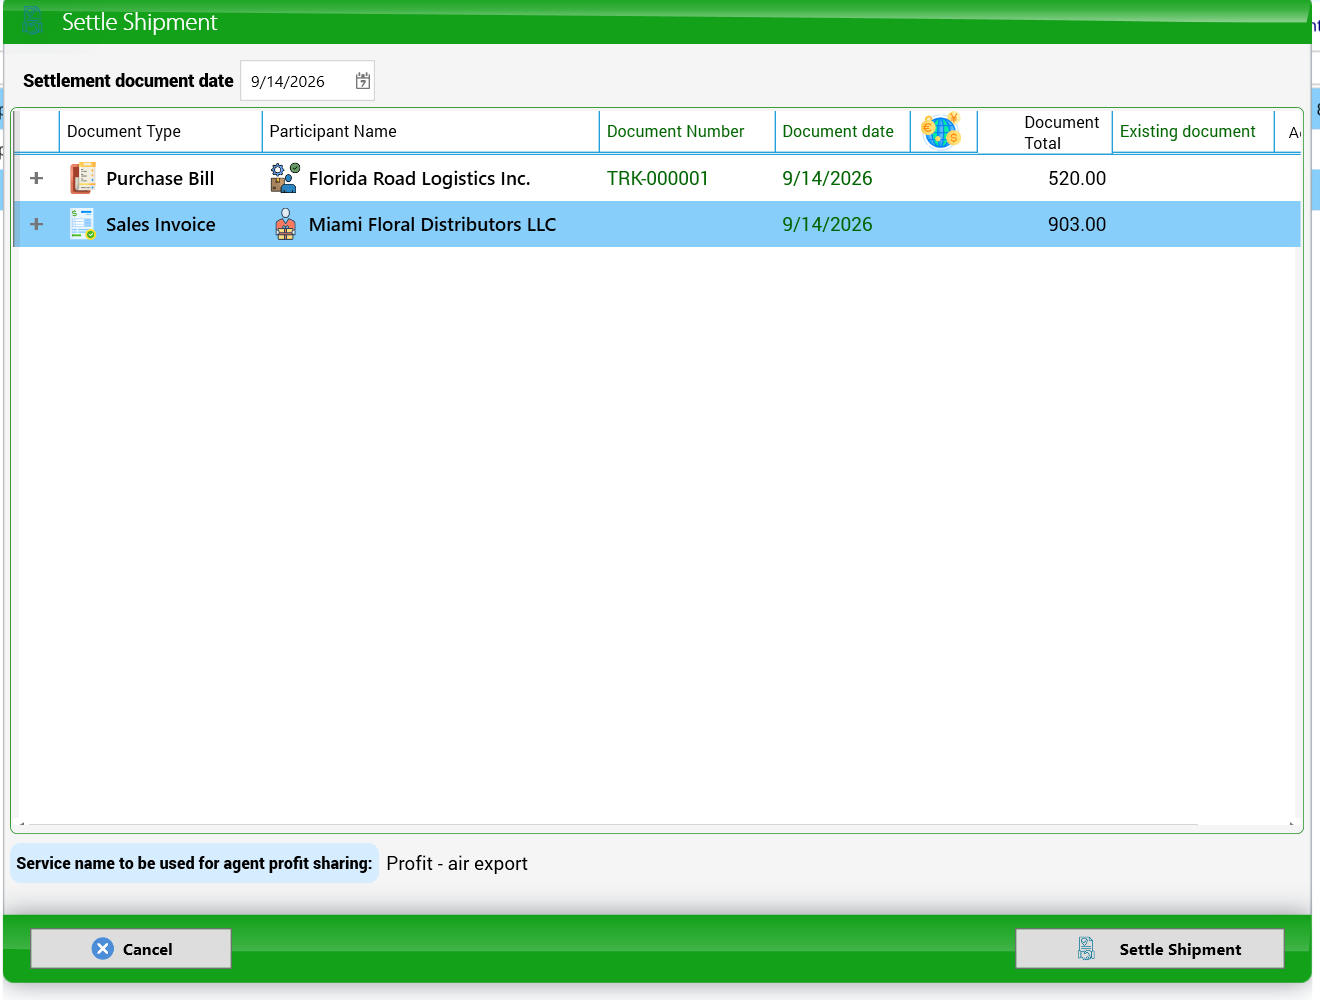The image size is (1320, 1000).
Task: Sort by Document date column header
Action: click(842, 131)
